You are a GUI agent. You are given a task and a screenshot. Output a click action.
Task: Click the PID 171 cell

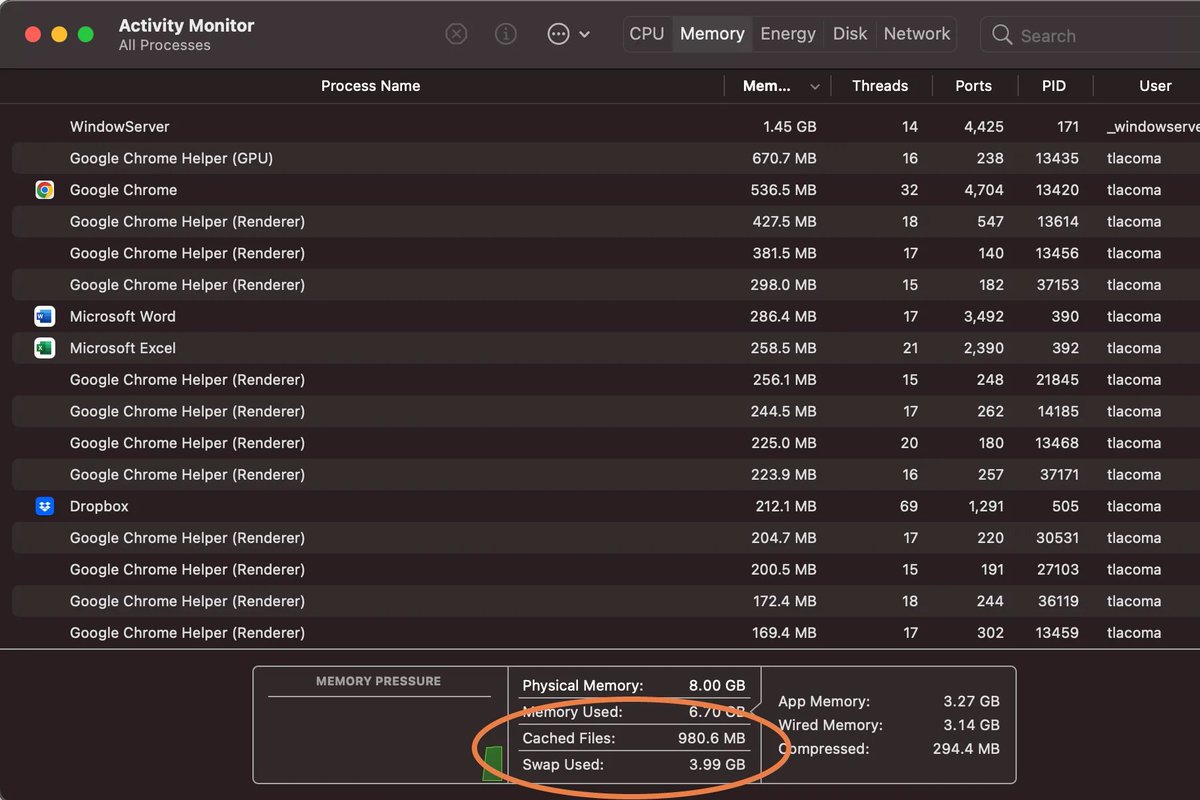[x=1067, y=127]
